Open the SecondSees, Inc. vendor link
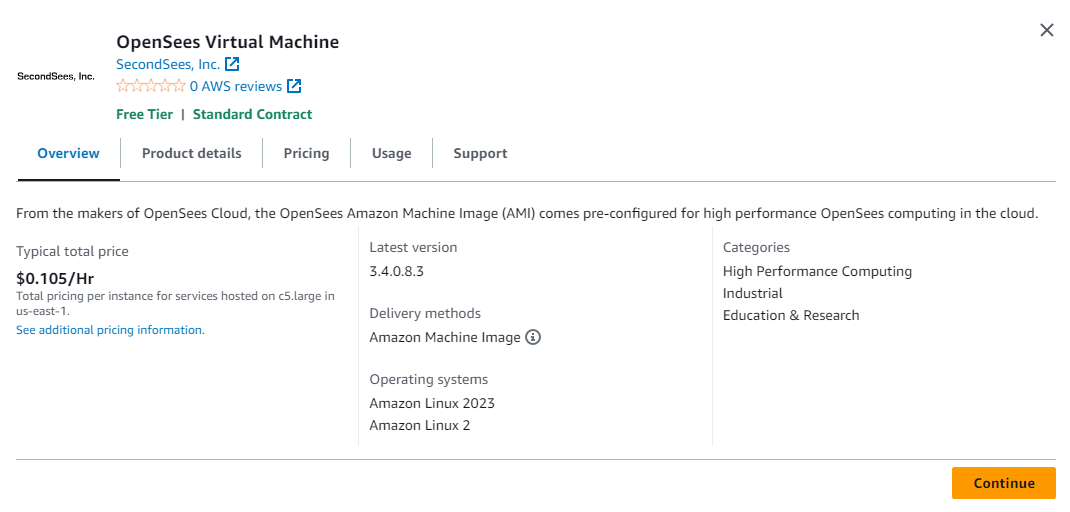 168,64
